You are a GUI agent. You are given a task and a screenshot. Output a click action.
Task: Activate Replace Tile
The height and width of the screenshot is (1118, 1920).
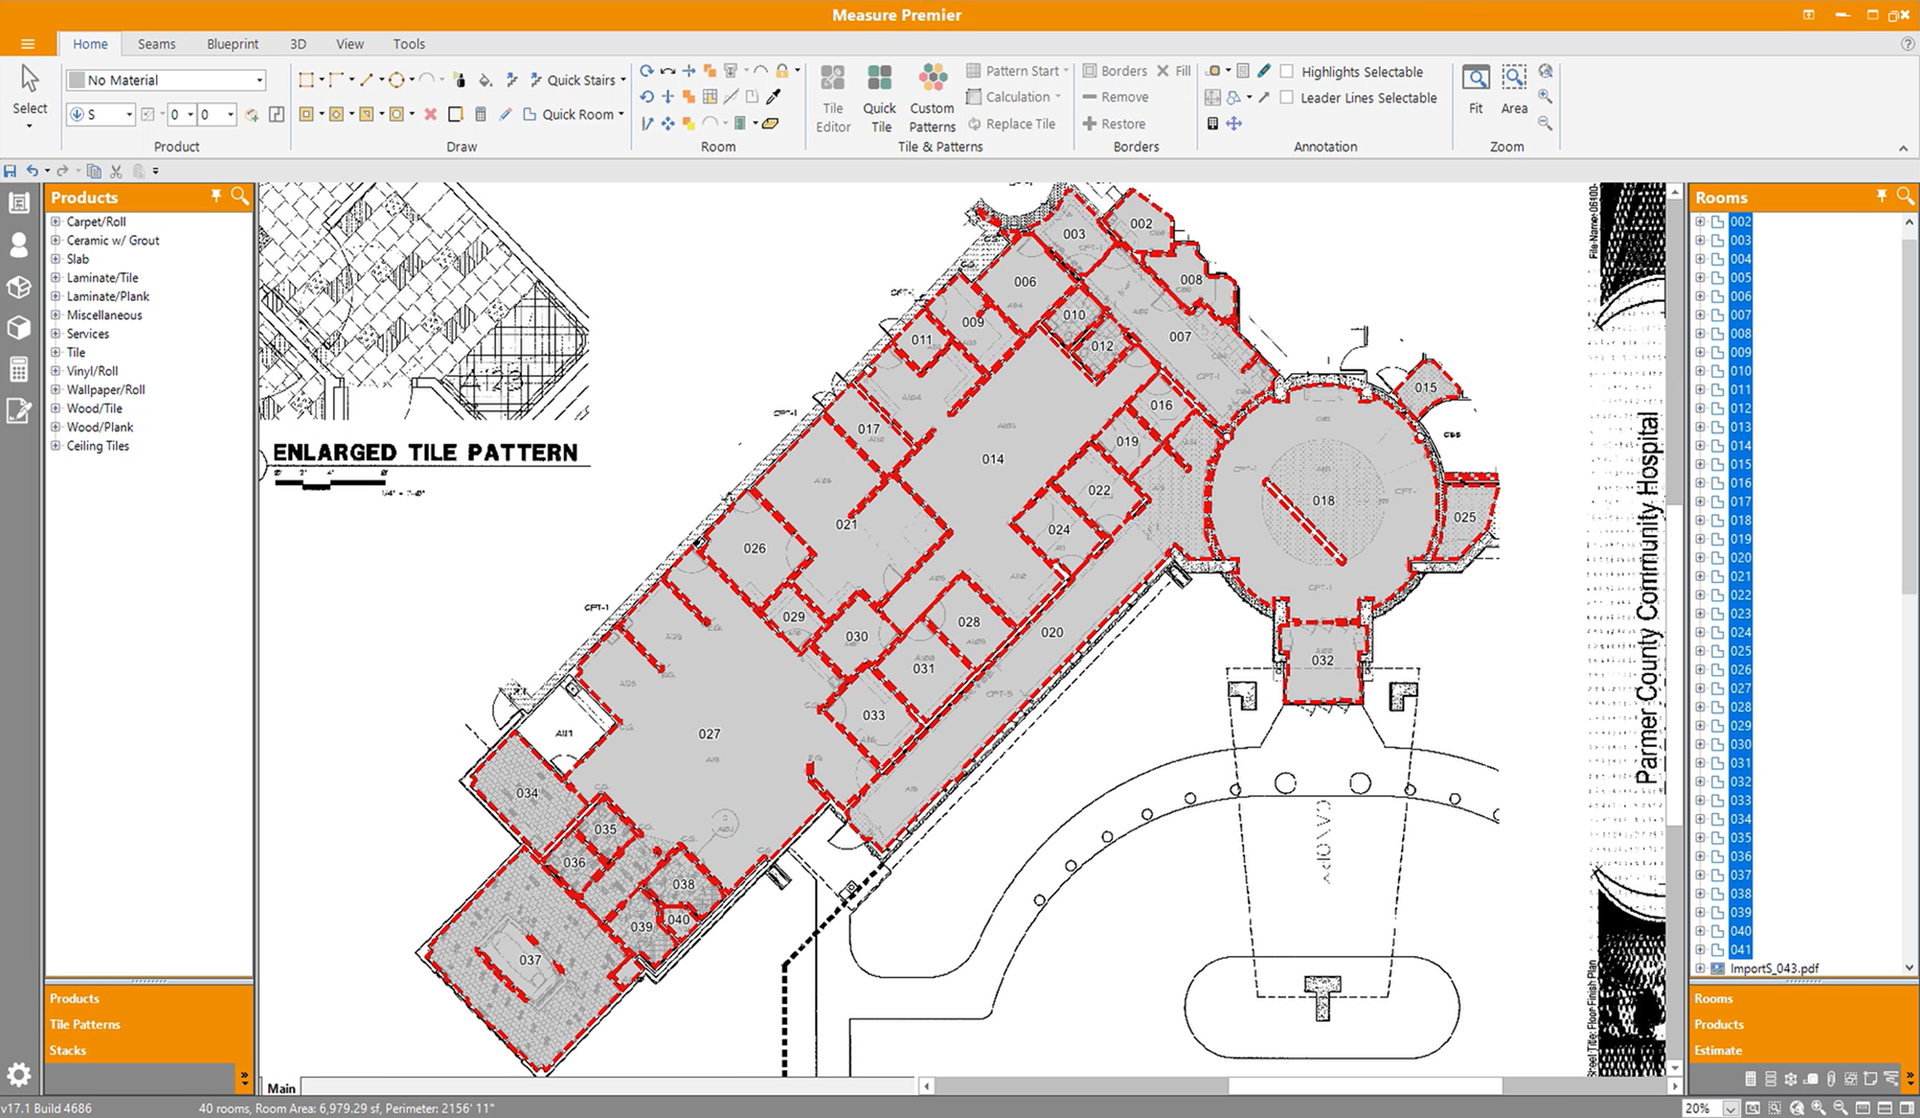1013,123
